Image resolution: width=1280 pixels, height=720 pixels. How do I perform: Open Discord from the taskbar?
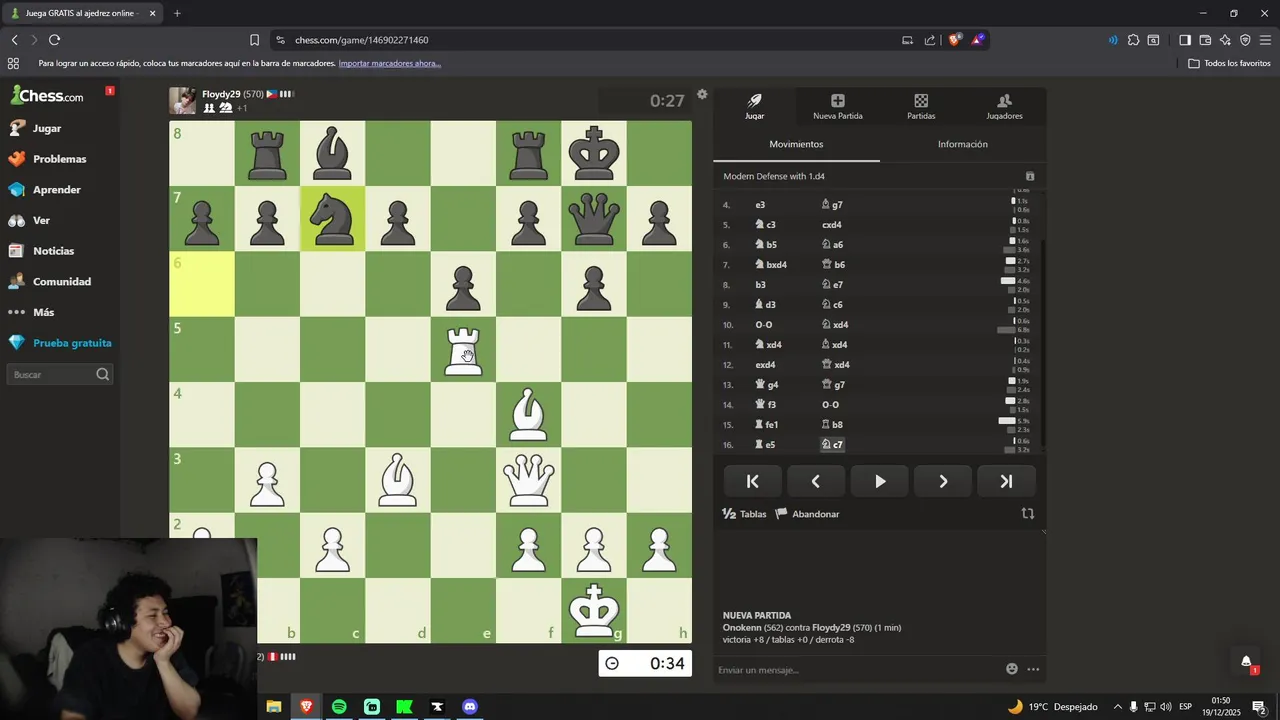tap(470, 707)
